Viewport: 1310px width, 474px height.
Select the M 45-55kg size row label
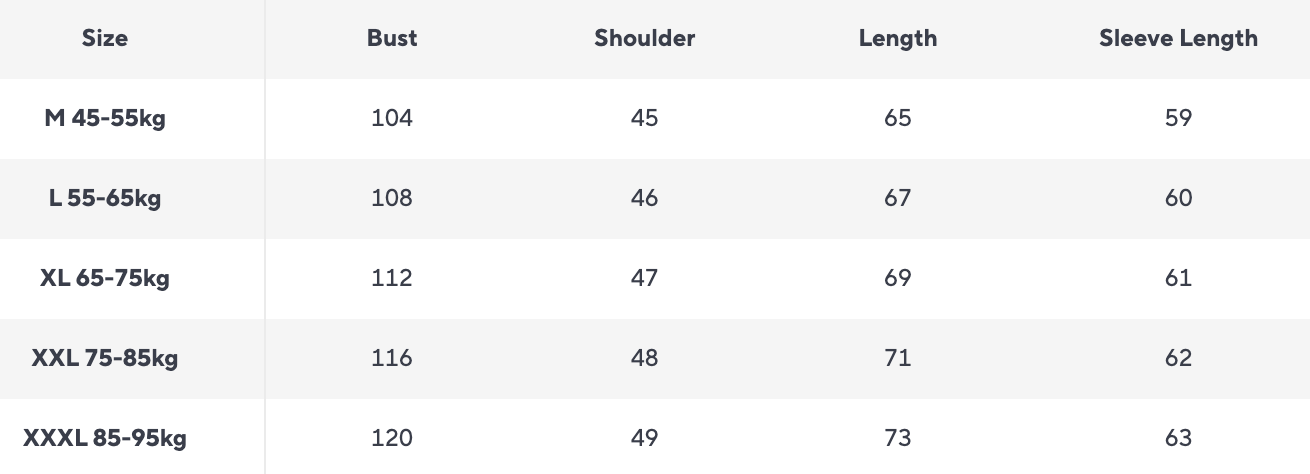point(105,118)
